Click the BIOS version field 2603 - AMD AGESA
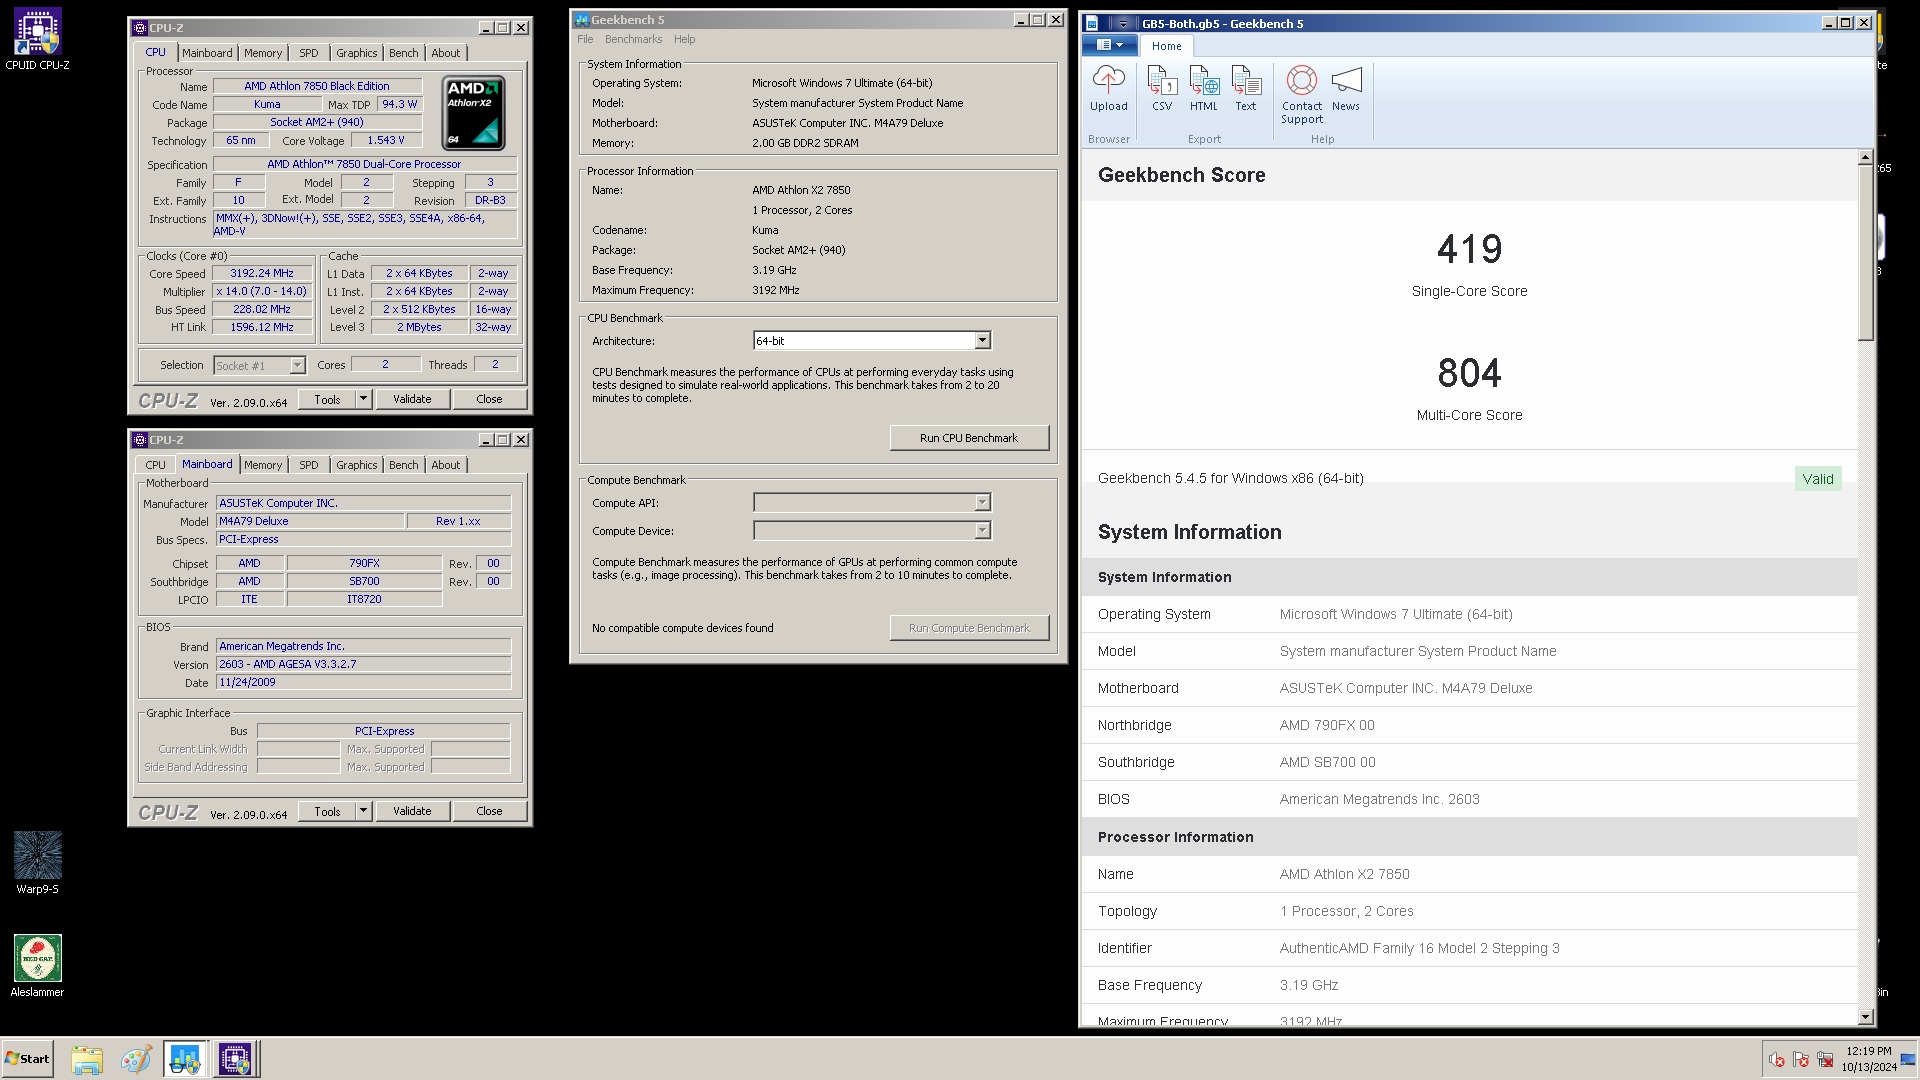Screen dimensions: 1920x1080 (x=364, y=664)
